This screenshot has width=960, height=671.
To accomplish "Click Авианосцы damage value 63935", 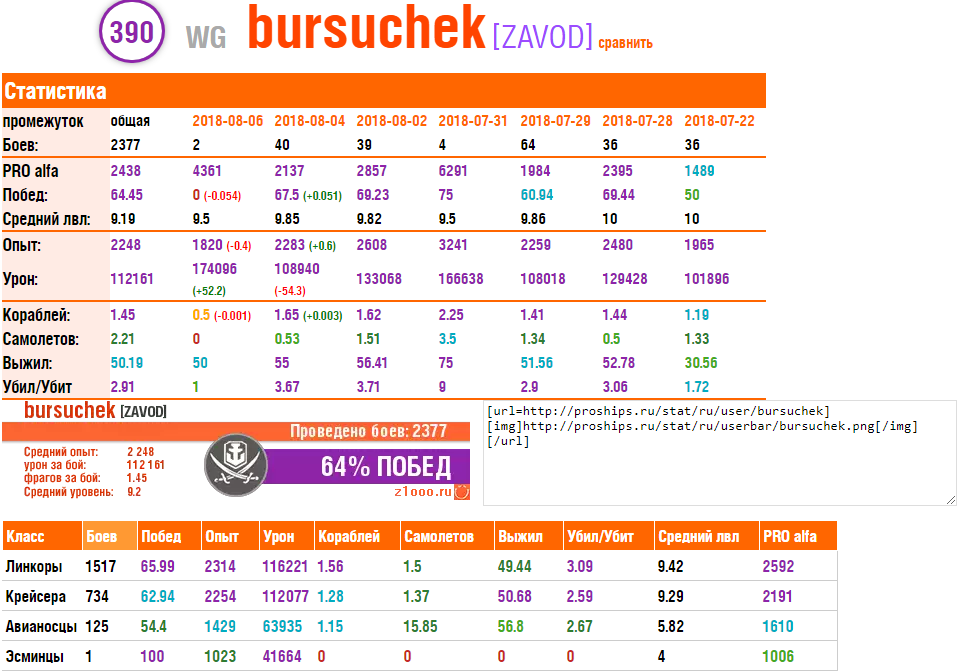I will (x=282, y=626).
